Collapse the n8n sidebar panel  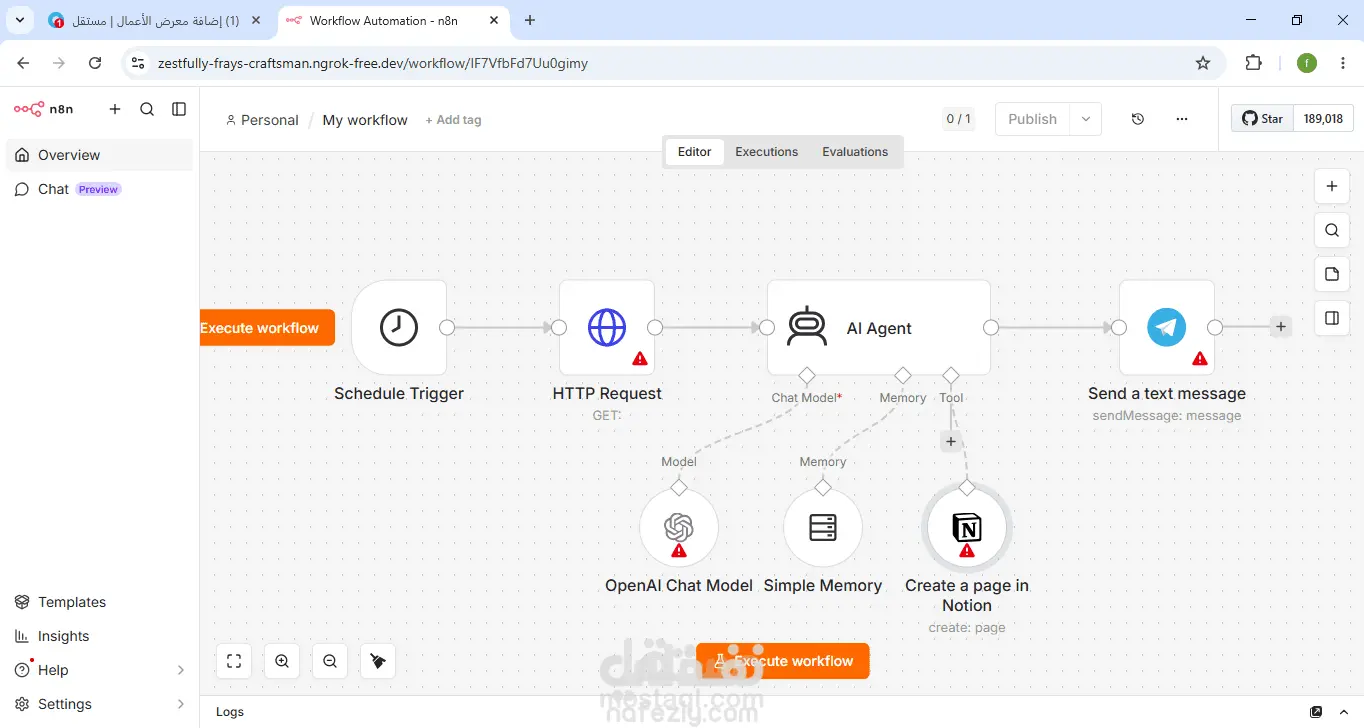(179, 109)
